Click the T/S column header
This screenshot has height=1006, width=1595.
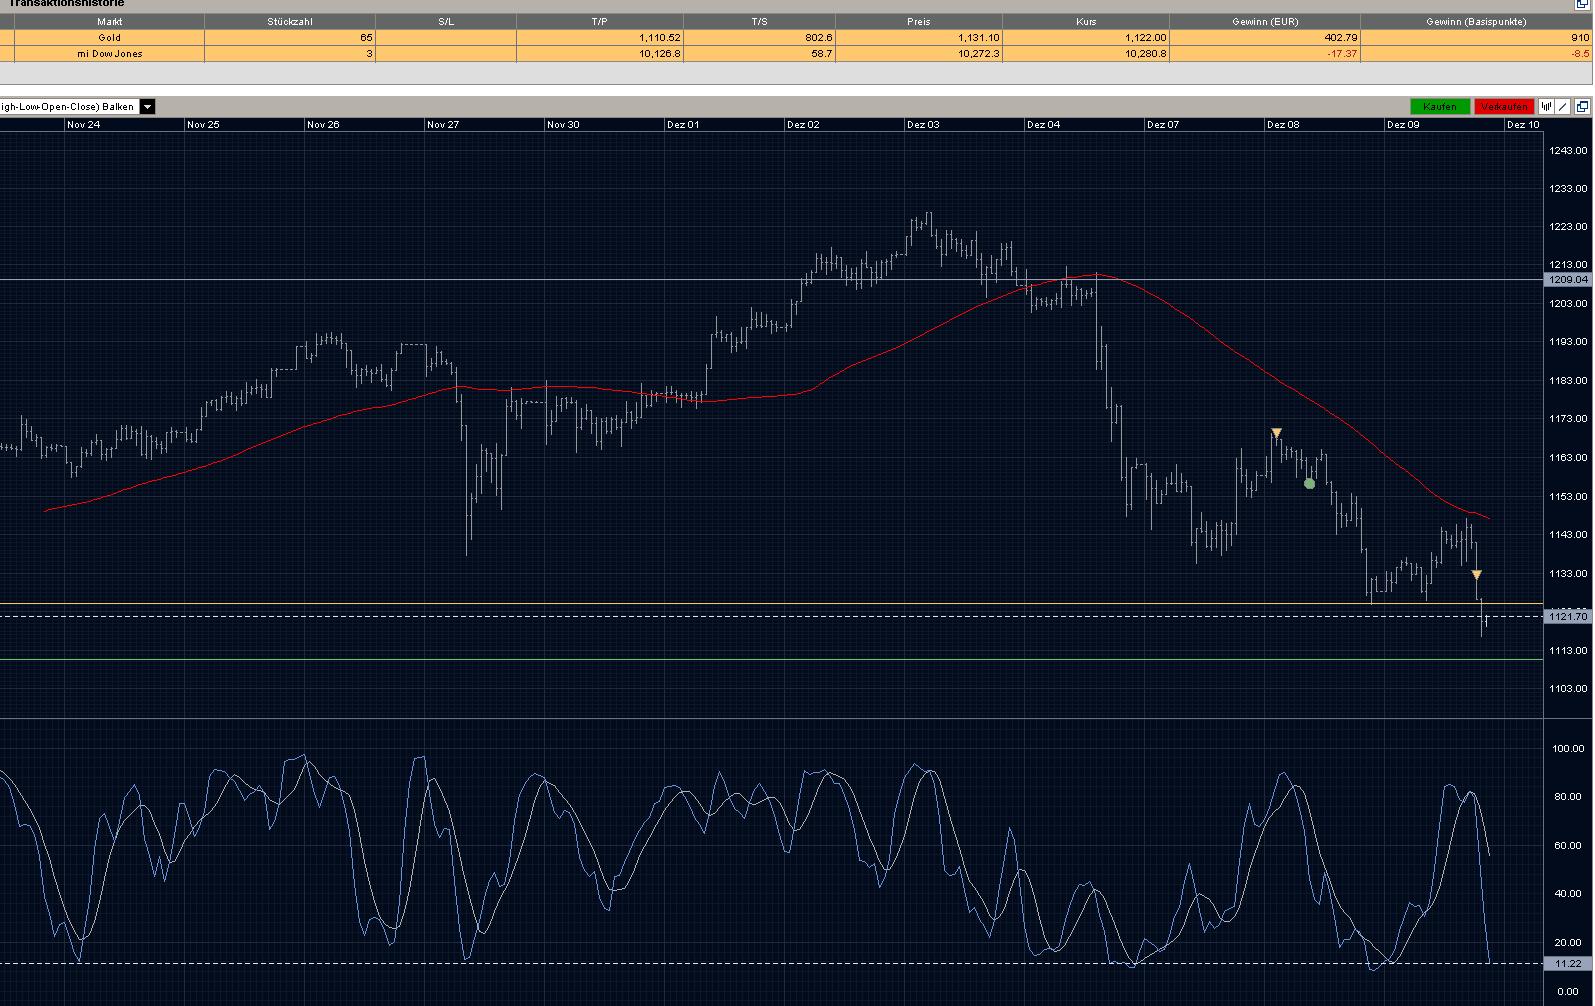click(x=759, y=22)
